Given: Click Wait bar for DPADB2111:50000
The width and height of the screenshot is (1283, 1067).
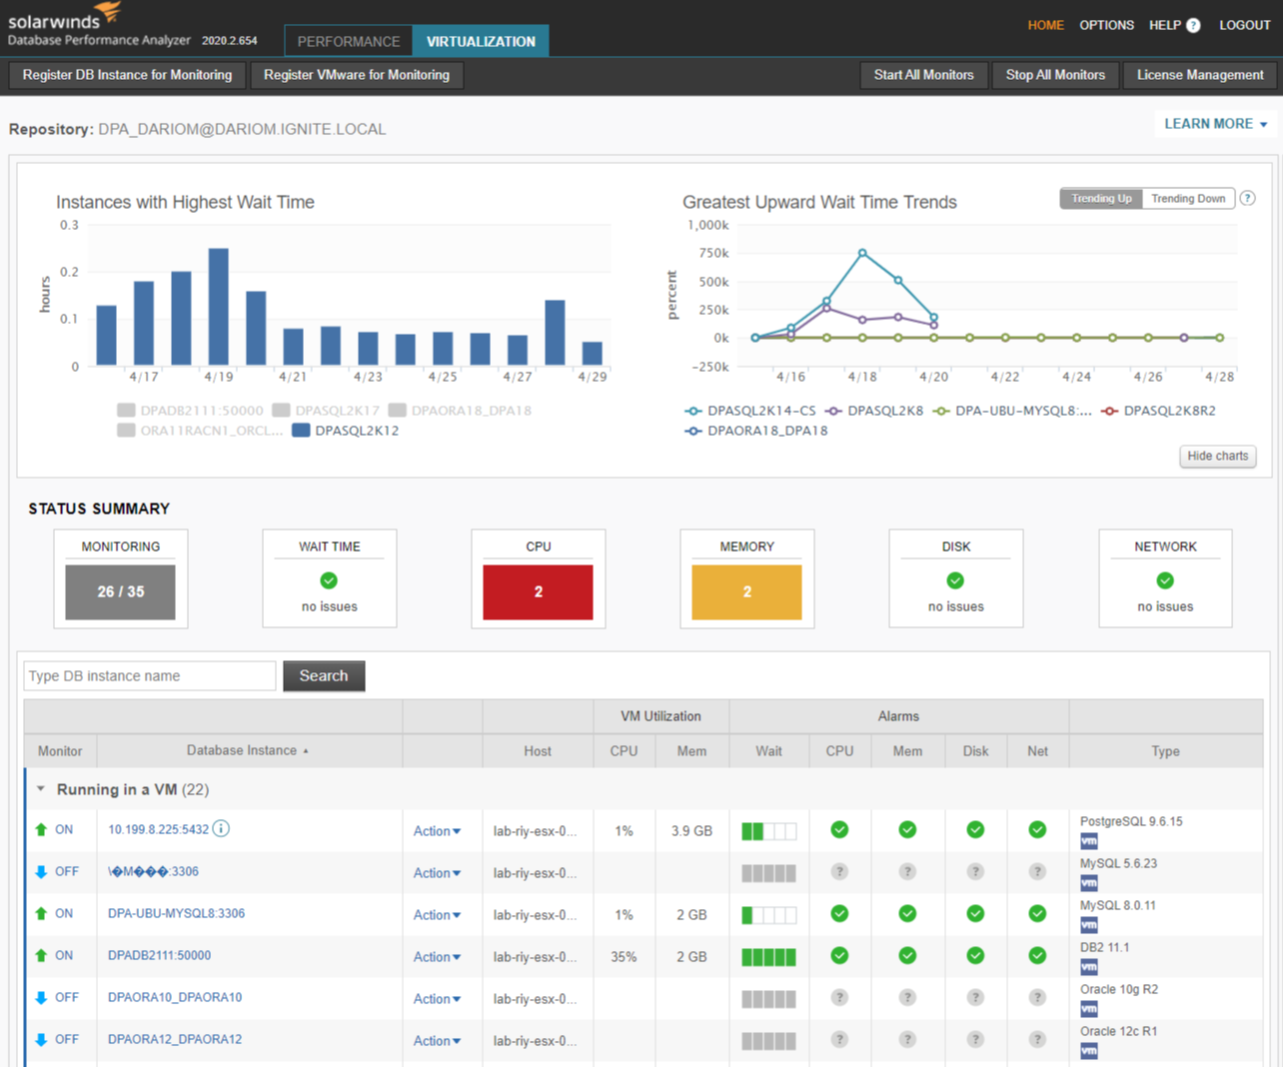Looking at the screenshot, I should pyautogui.click(x=769, y=957).
